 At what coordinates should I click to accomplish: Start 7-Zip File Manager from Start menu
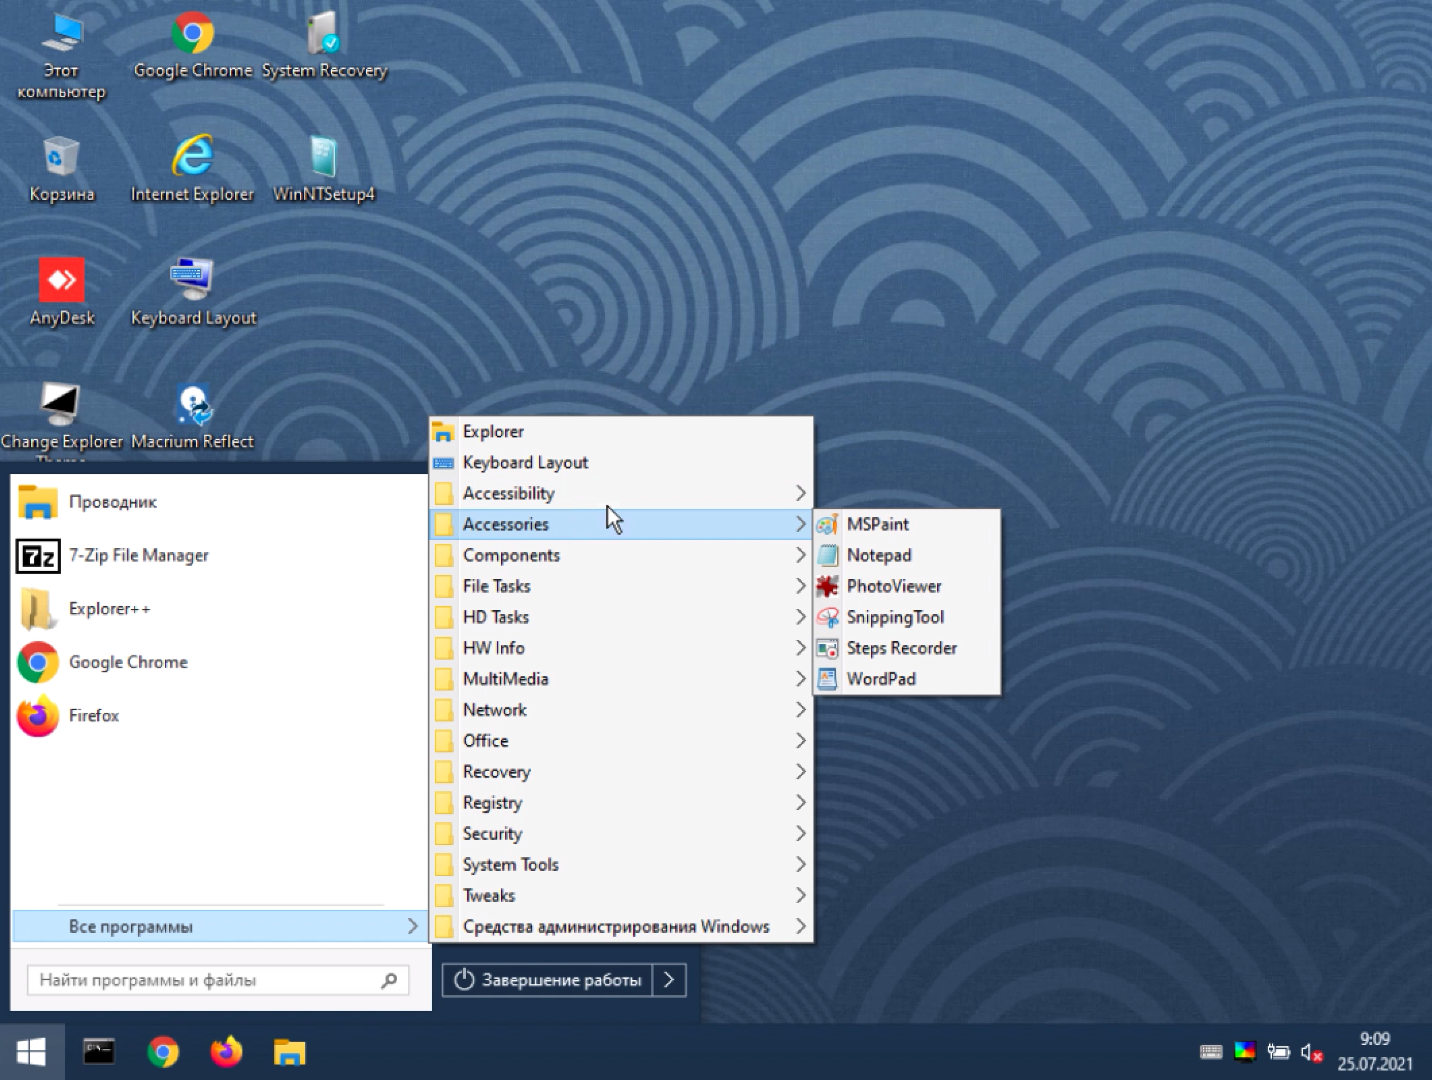pyautogui.click(x=138, y=555)
